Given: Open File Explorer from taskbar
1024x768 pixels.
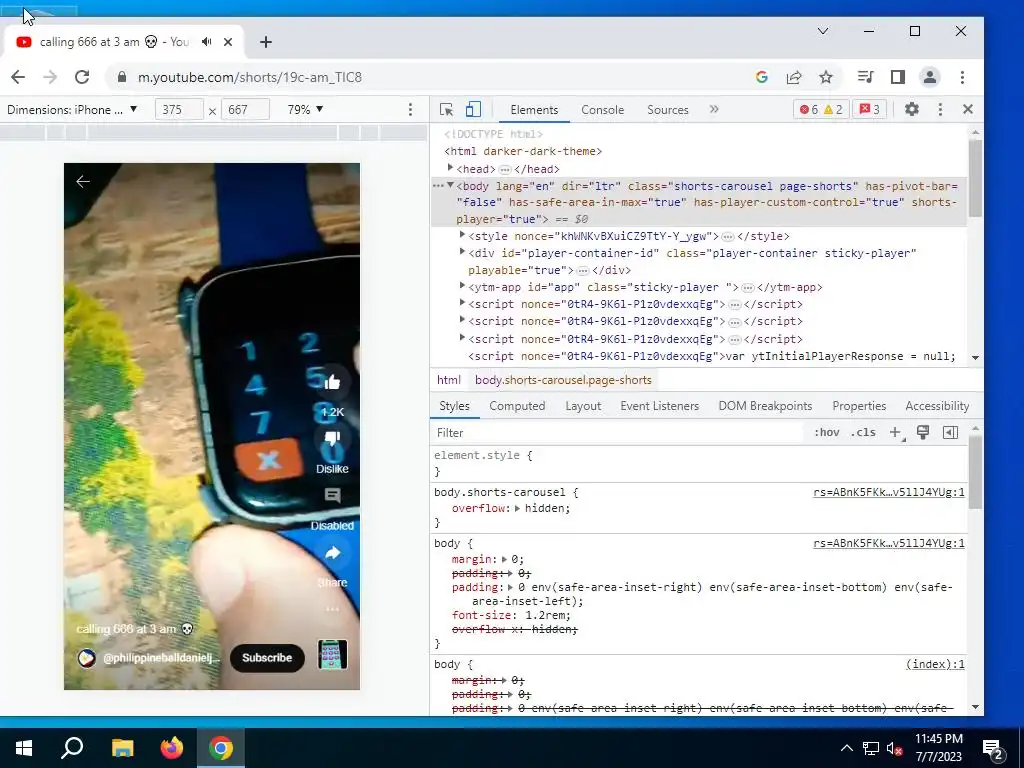Looking at the screenshot, I should click(x=122, y=748).
